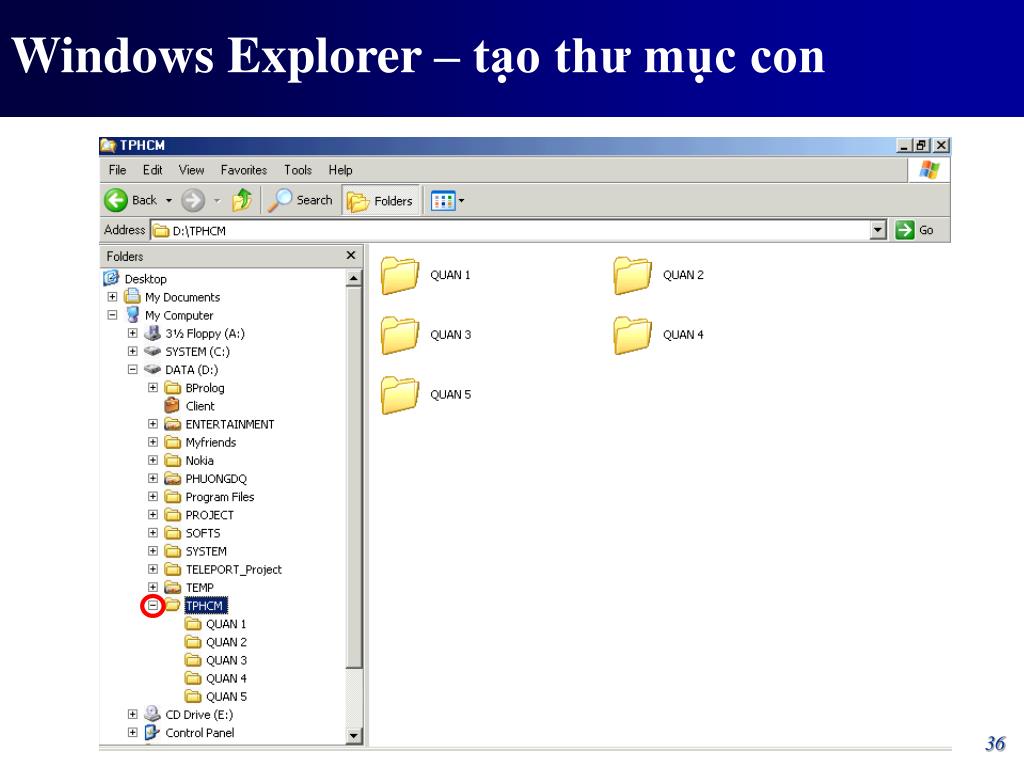Select SYSTEM (C:) drive icon
The image size is (1024, 768).
coord(152,351)
